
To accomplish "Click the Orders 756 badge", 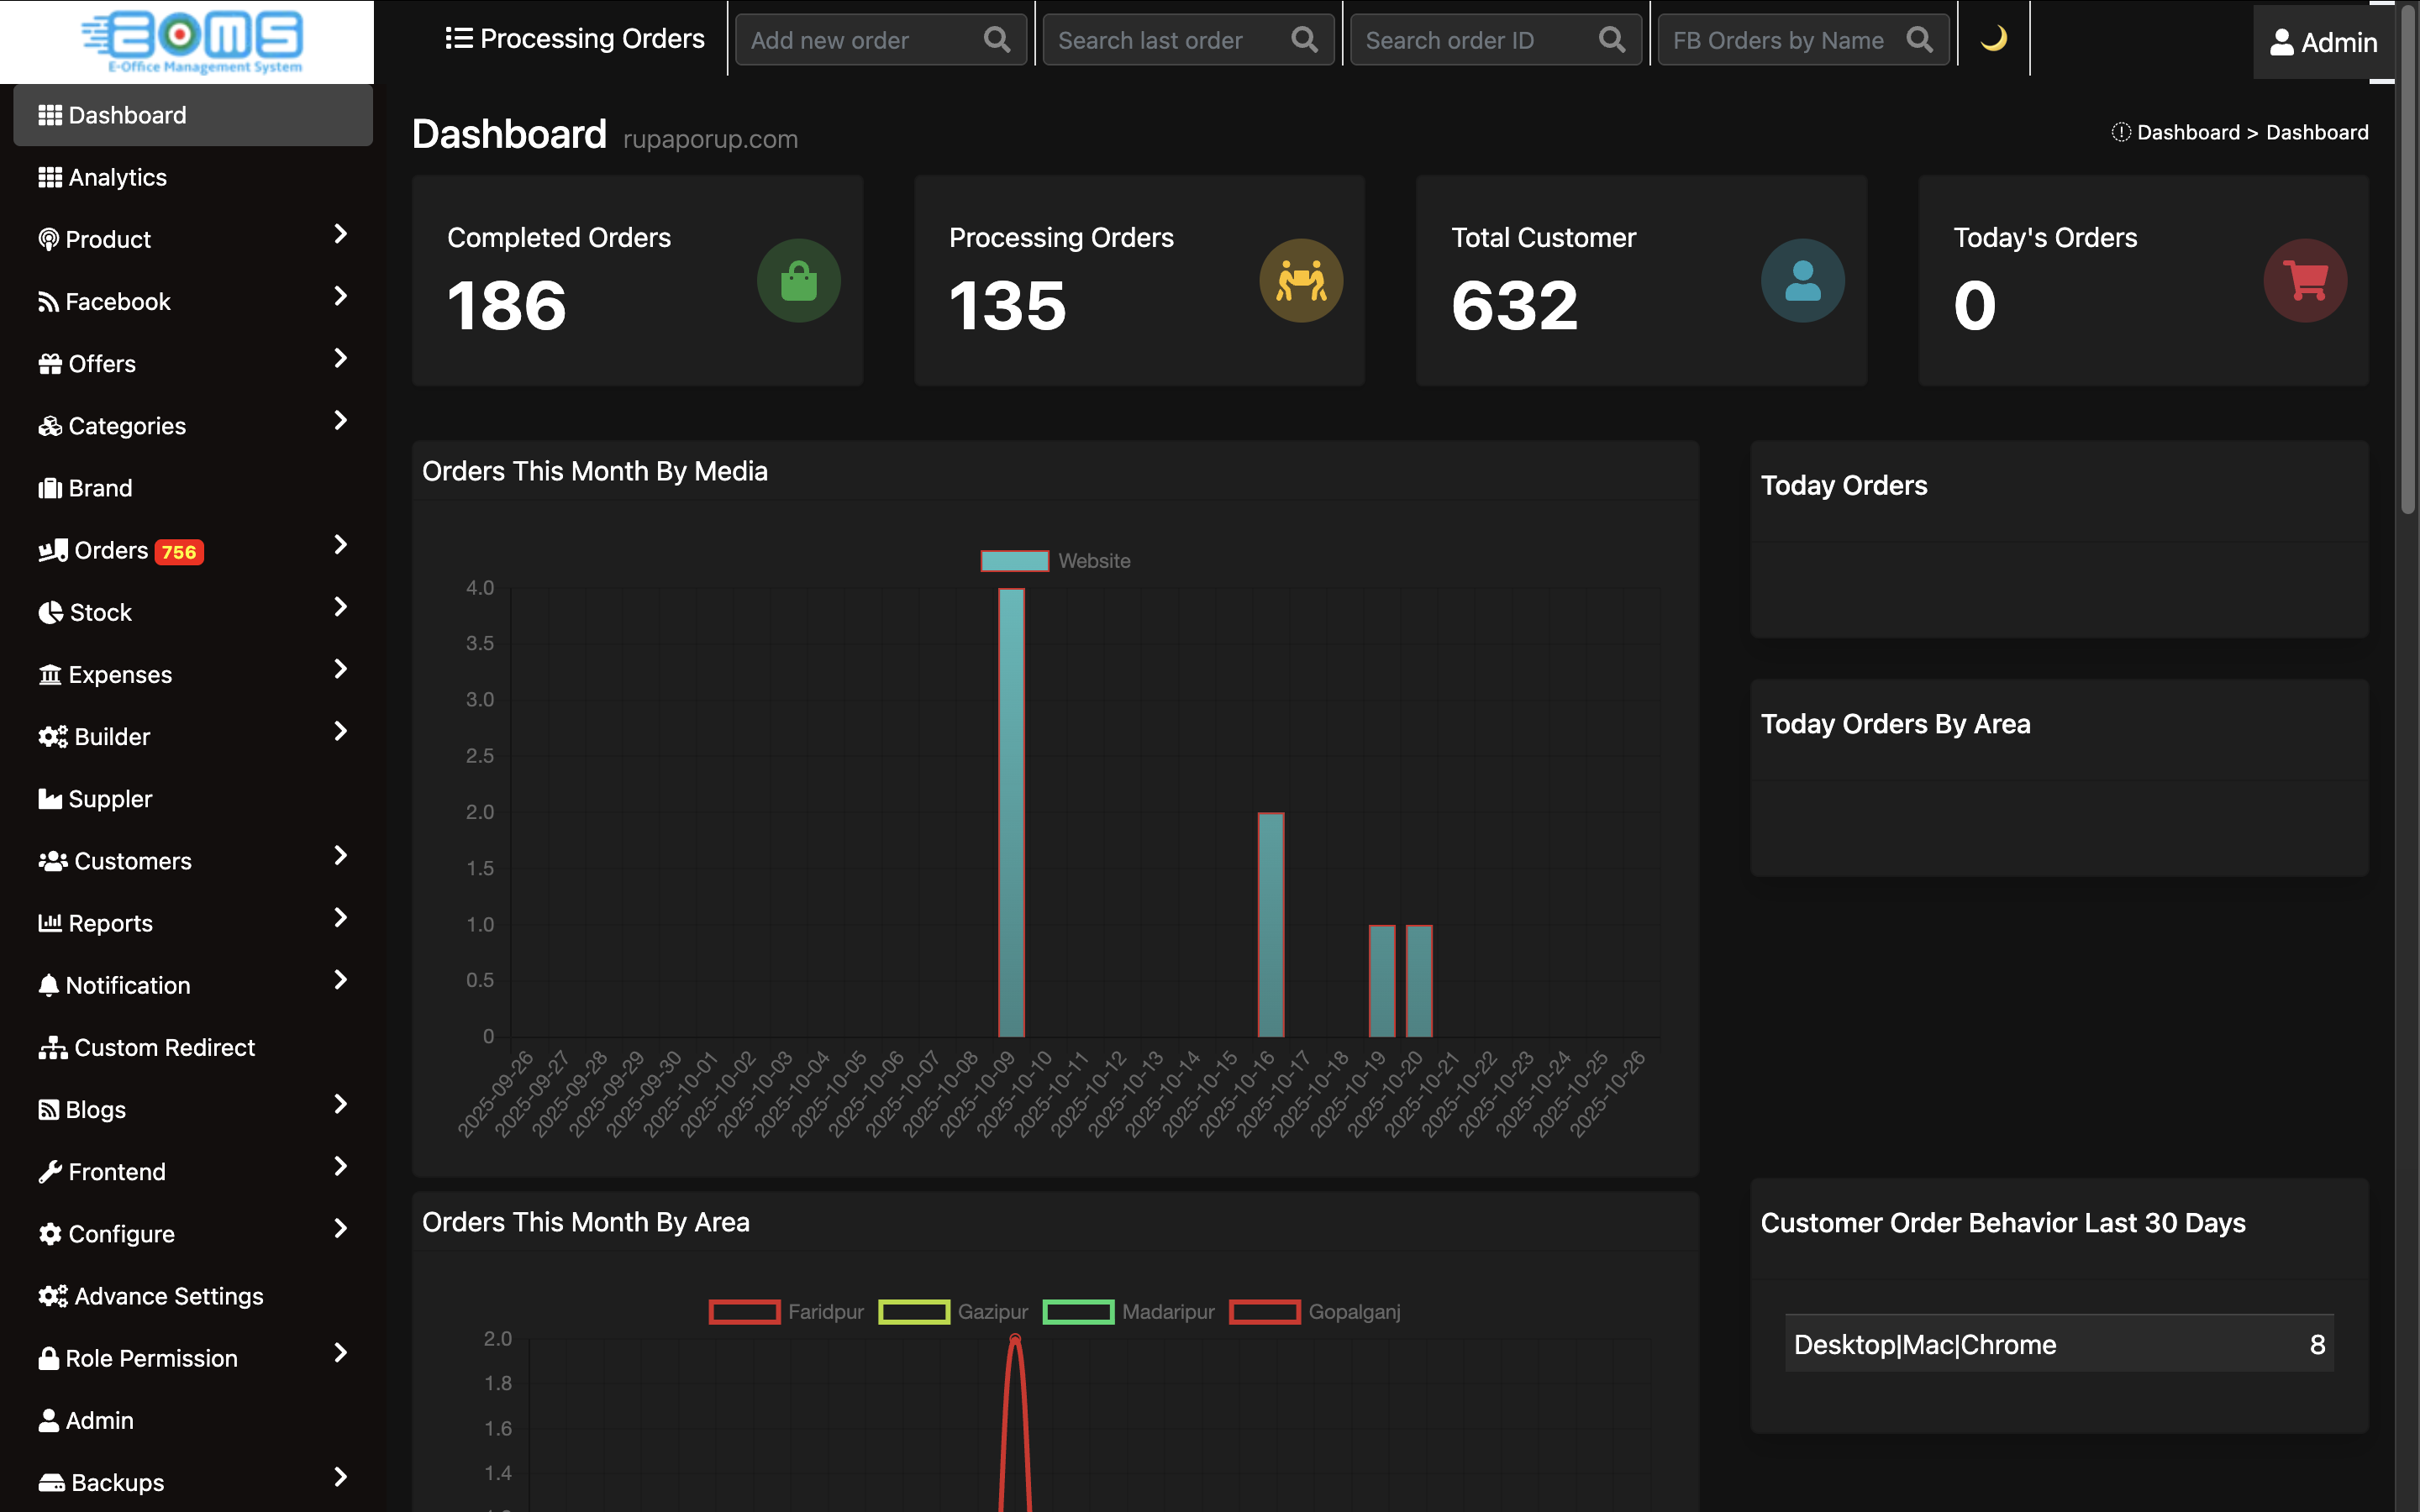I will pos(177,551).
